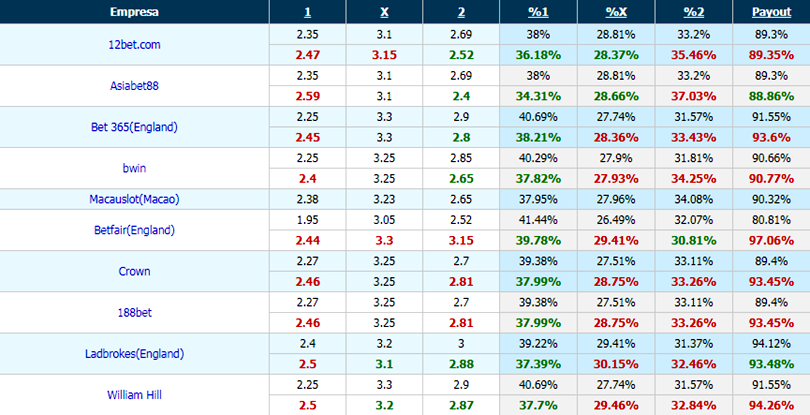
Task: Select the 37.7% value for William Hill
Action: click(x=538, y=406)
